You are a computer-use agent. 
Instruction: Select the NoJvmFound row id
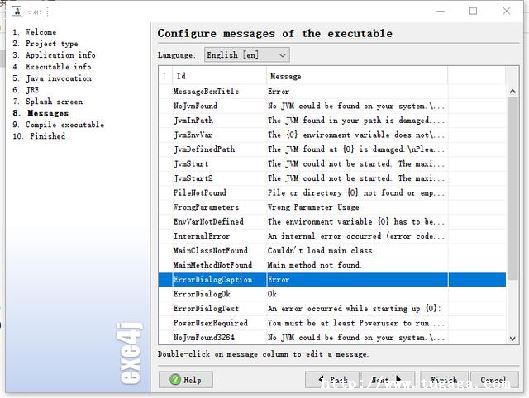(195, 106)
